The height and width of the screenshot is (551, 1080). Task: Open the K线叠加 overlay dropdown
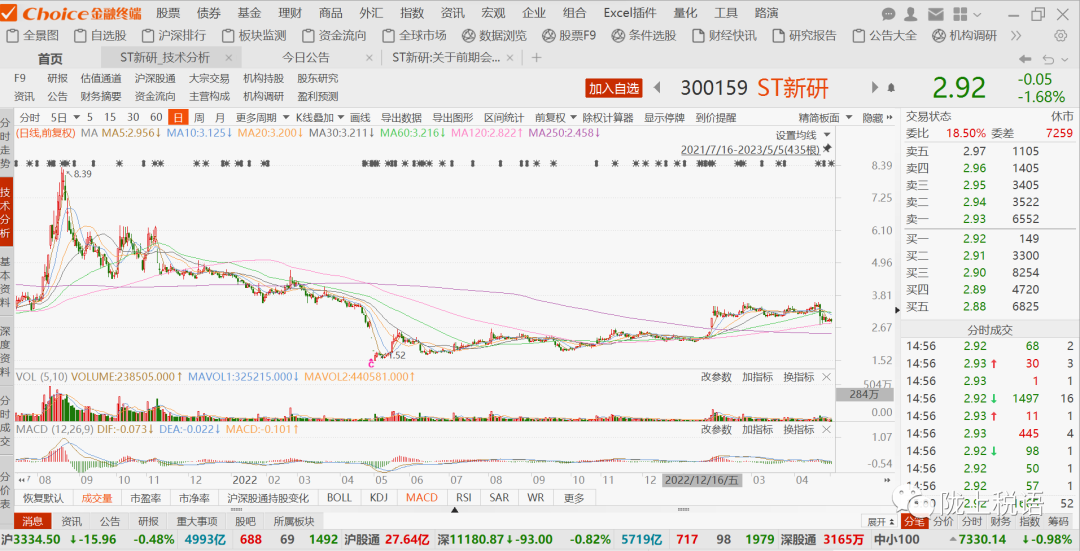pyautogui.click(x=320, y=118)
